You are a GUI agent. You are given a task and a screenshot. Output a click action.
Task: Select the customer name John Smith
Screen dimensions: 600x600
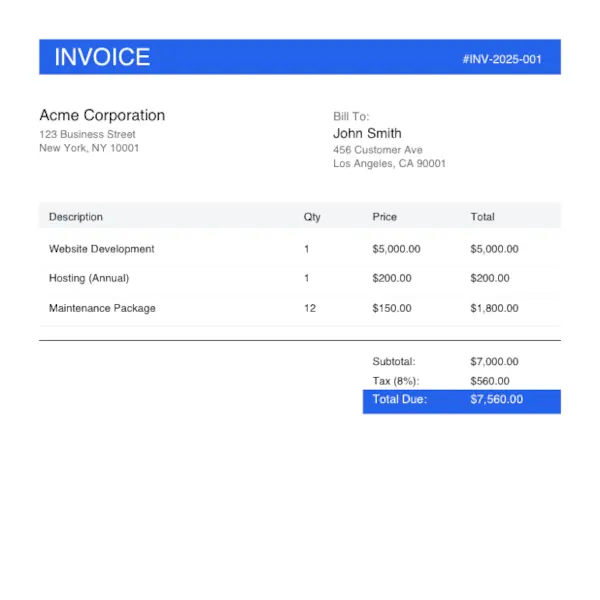[367, 133]
